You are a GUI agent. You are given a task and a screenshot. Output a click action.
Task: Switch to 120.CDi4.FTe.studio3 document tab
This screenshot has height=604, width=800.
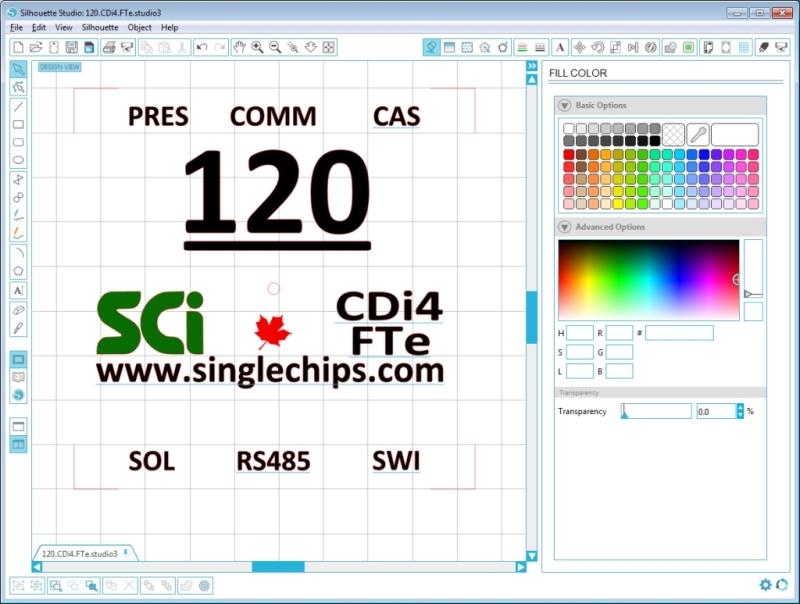point(80,553)
